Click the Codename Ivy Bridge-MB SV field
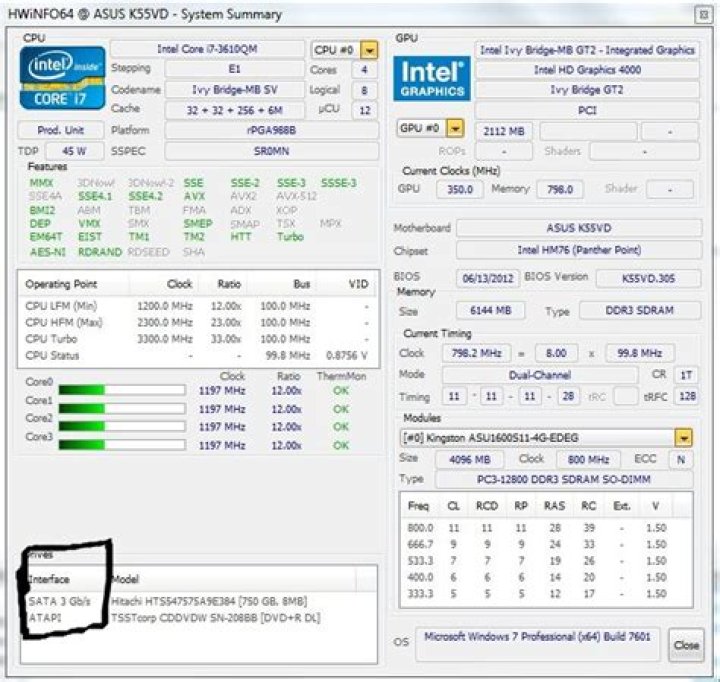Screen dimensions: 720x682 [235, 90]
